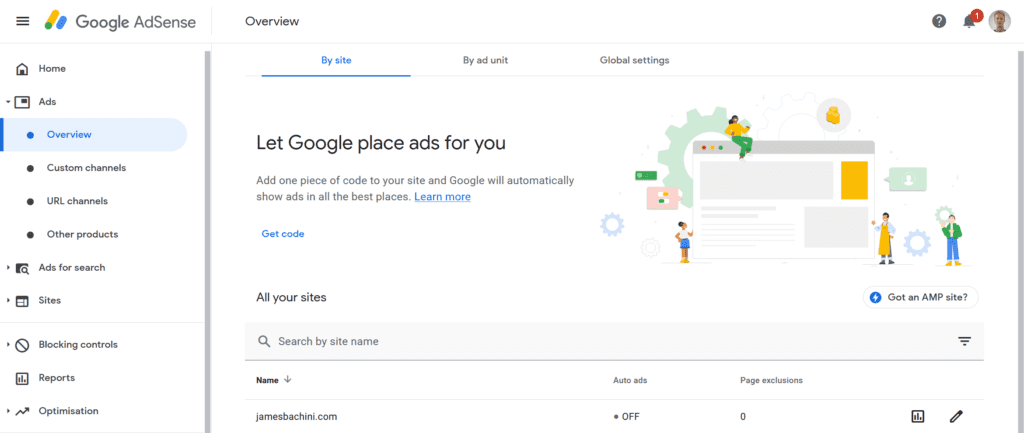Expand the Sites section arrow
The image size is (1024, 433).
pos(7,300)
